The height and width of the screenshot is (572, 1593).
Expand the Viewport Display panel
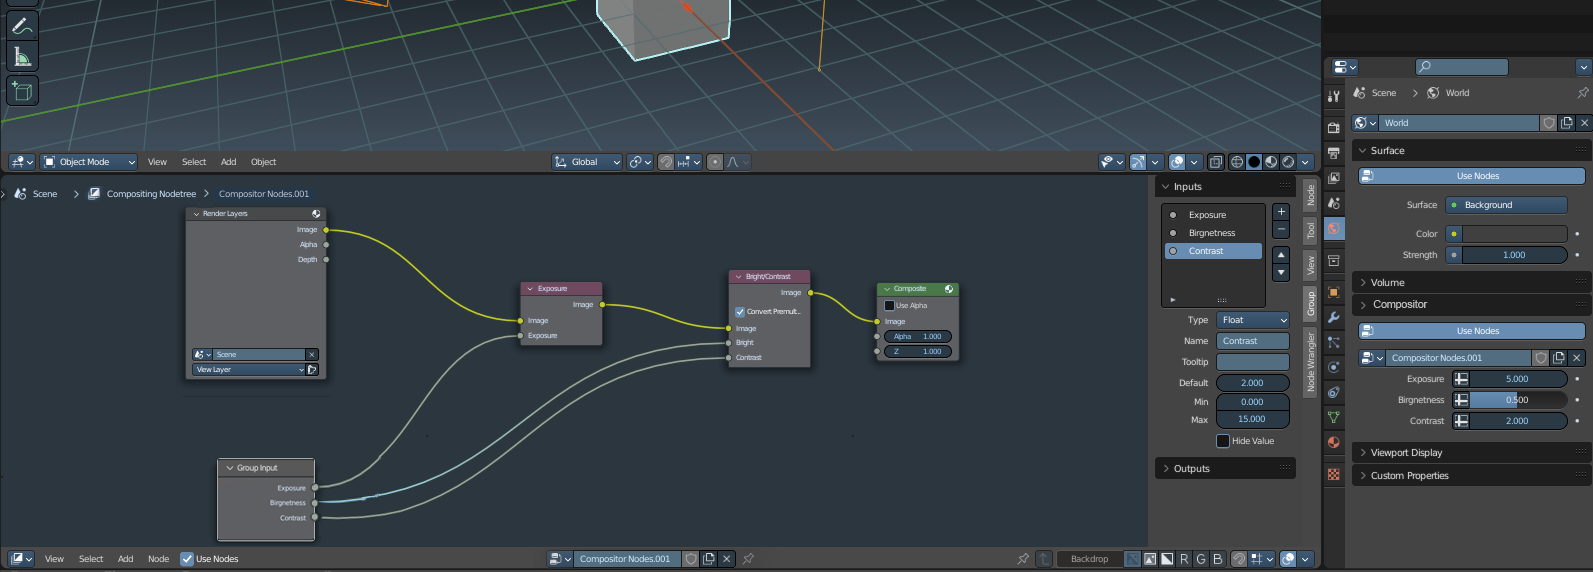(x=1471, y=453)
